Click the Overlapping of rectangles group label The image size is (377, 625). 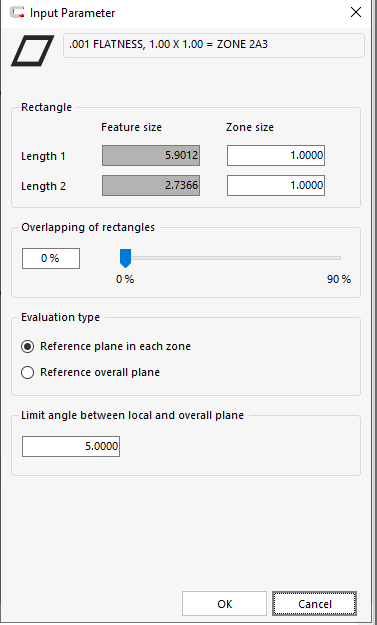(x=88, y=227)
